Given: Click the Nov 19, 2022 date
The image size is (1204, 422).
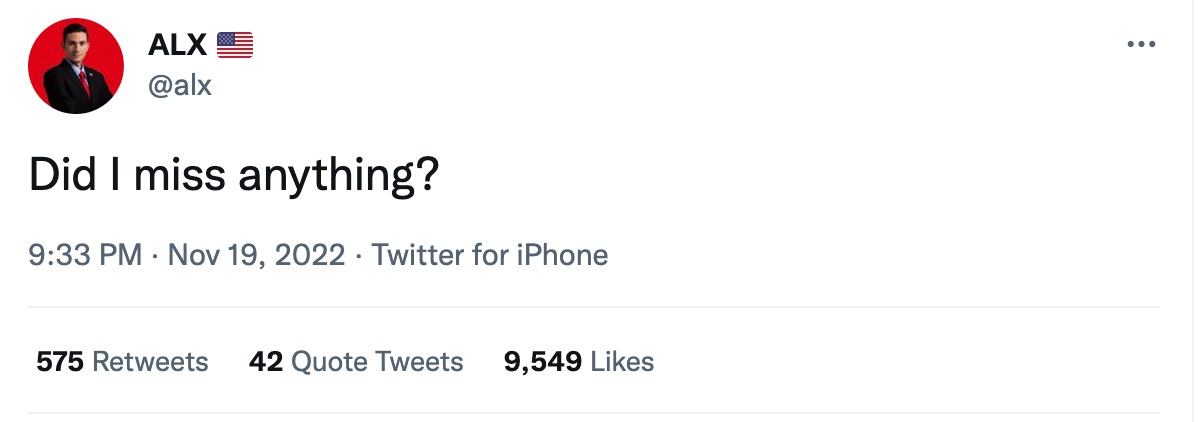Looking at the screenshot, I should pos(257,255).
